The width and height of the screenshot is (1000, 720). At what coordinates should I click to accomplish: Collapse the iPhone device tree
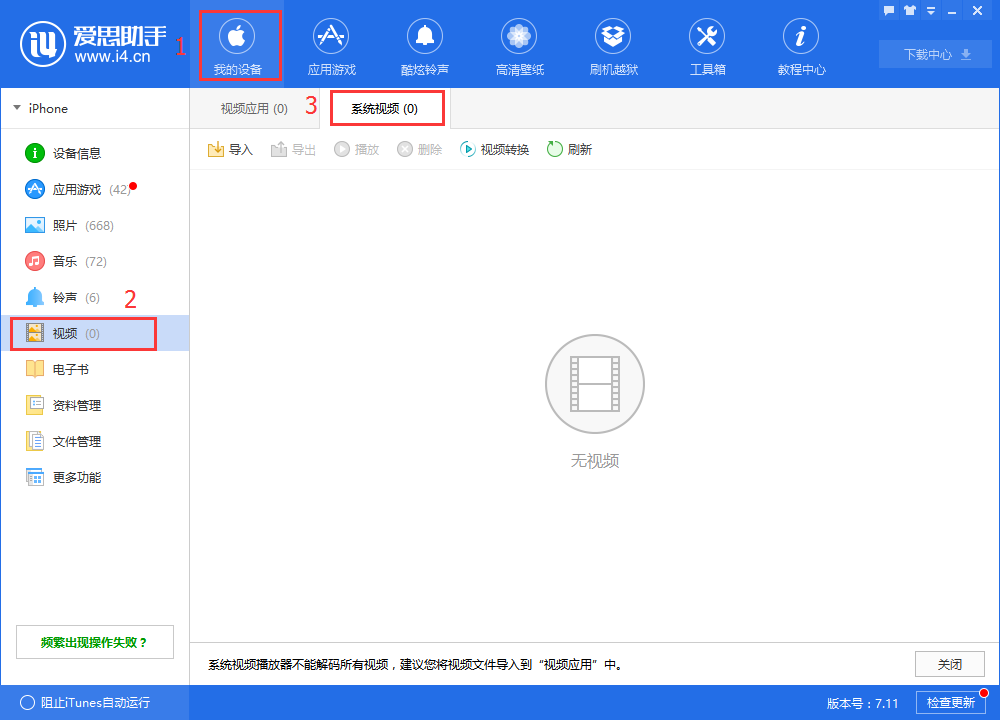pos(17,108)
